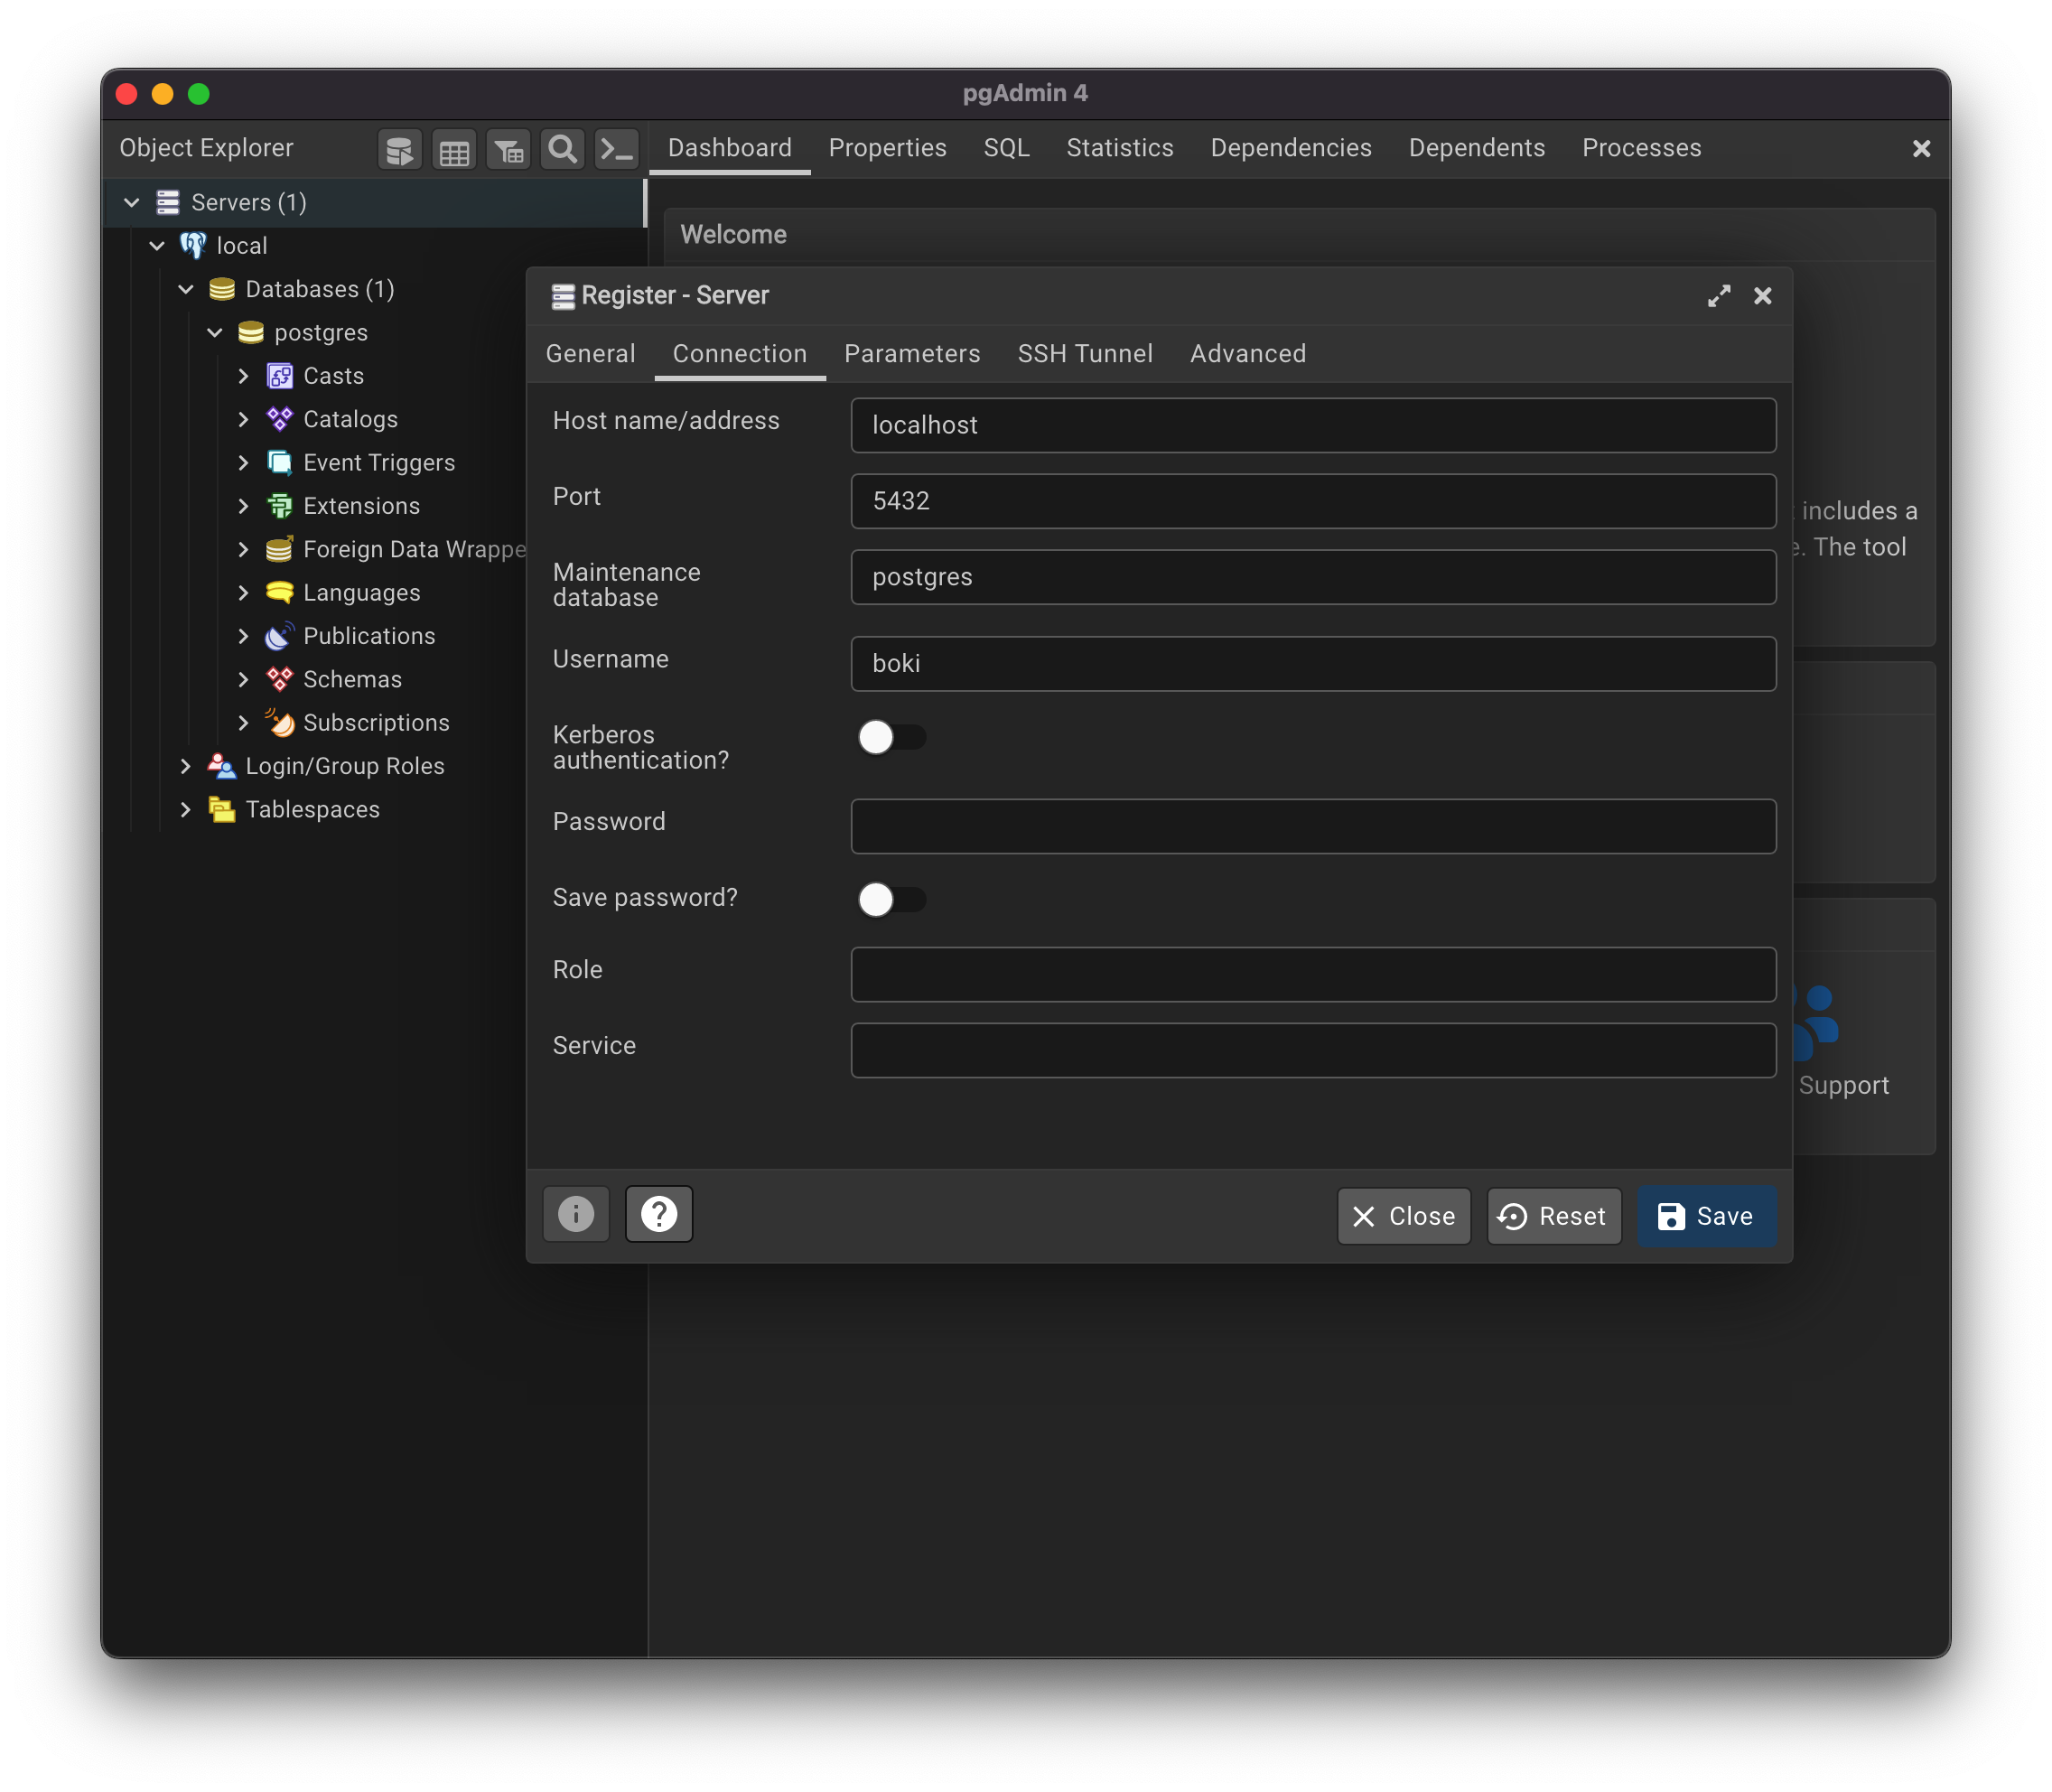Viewport: 2052px width, 1792px height.
Task: Open the Statistics tab
Action: [x=1119, y=148]
